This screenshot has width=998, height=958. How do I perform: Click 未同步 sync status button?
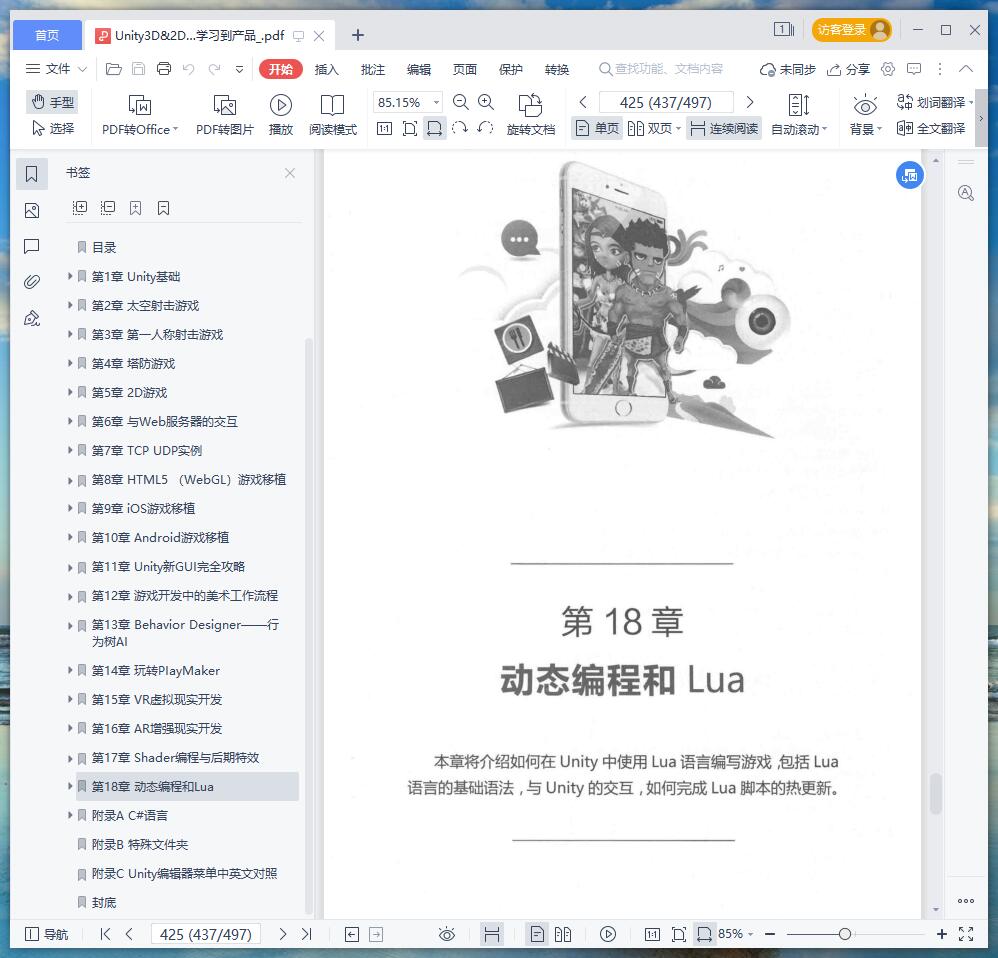tap(788, 69)
